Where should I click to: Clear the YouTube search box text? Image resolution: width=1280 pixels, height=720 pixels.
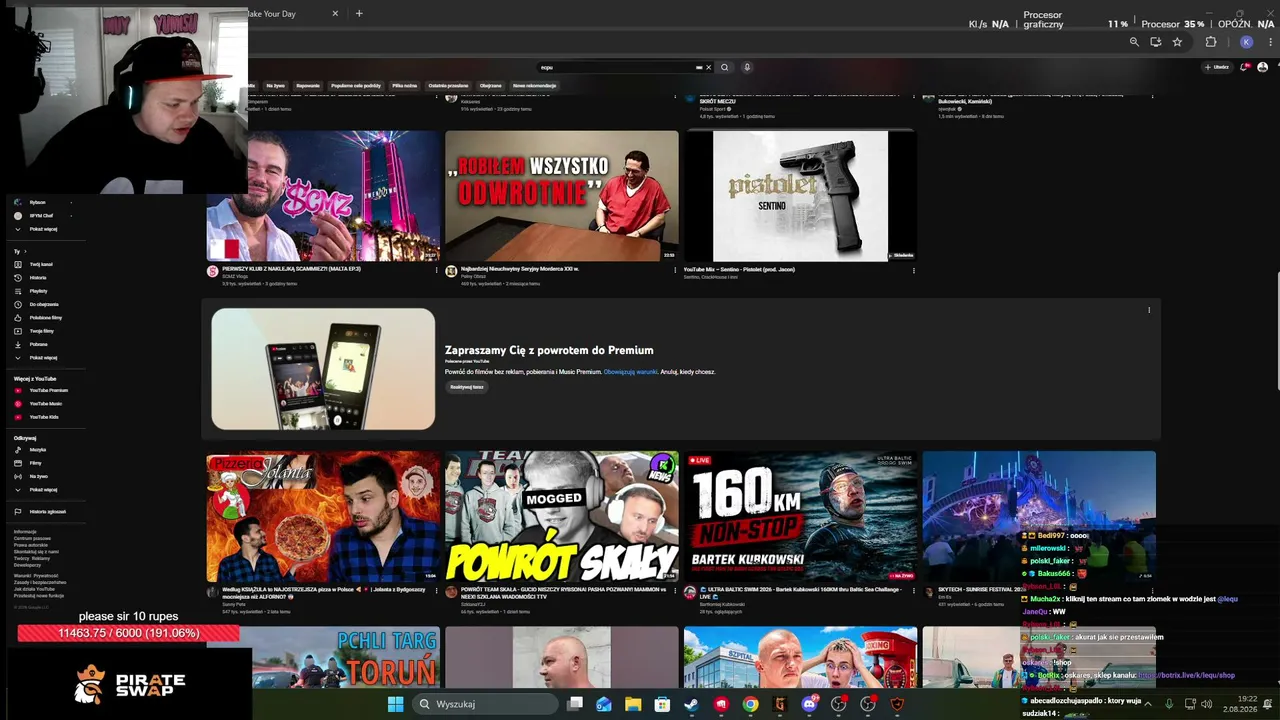click(709, 67)
